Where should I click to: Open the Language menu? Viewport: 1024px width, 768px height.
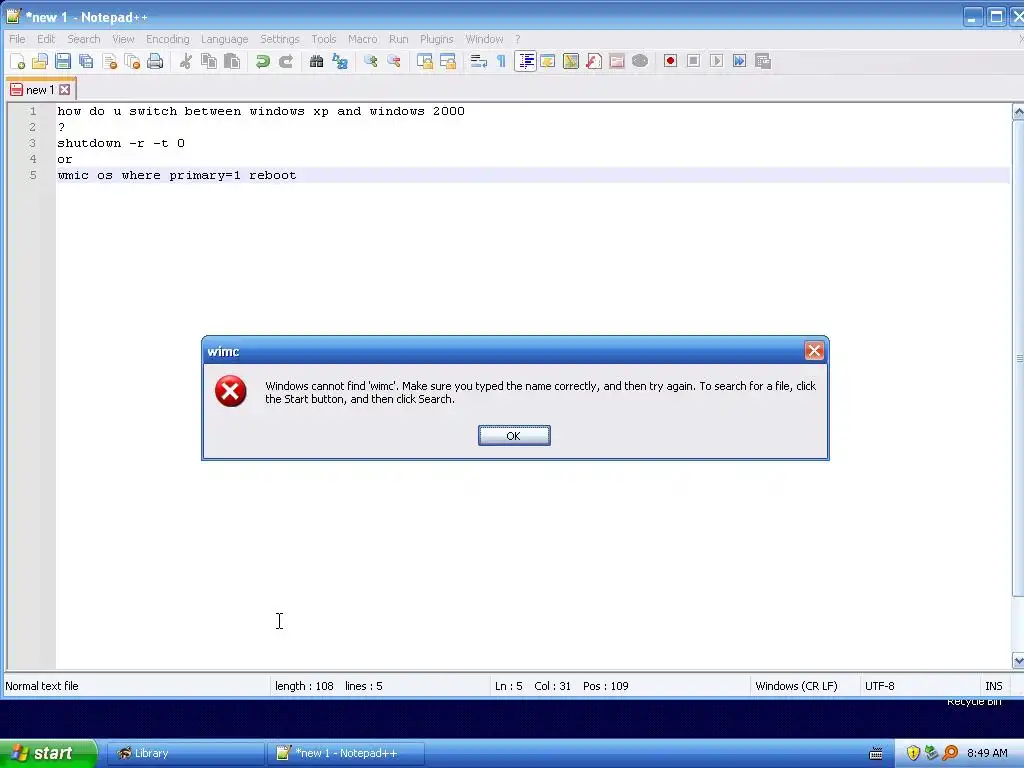pyautogui.click(x=225, y=39)
